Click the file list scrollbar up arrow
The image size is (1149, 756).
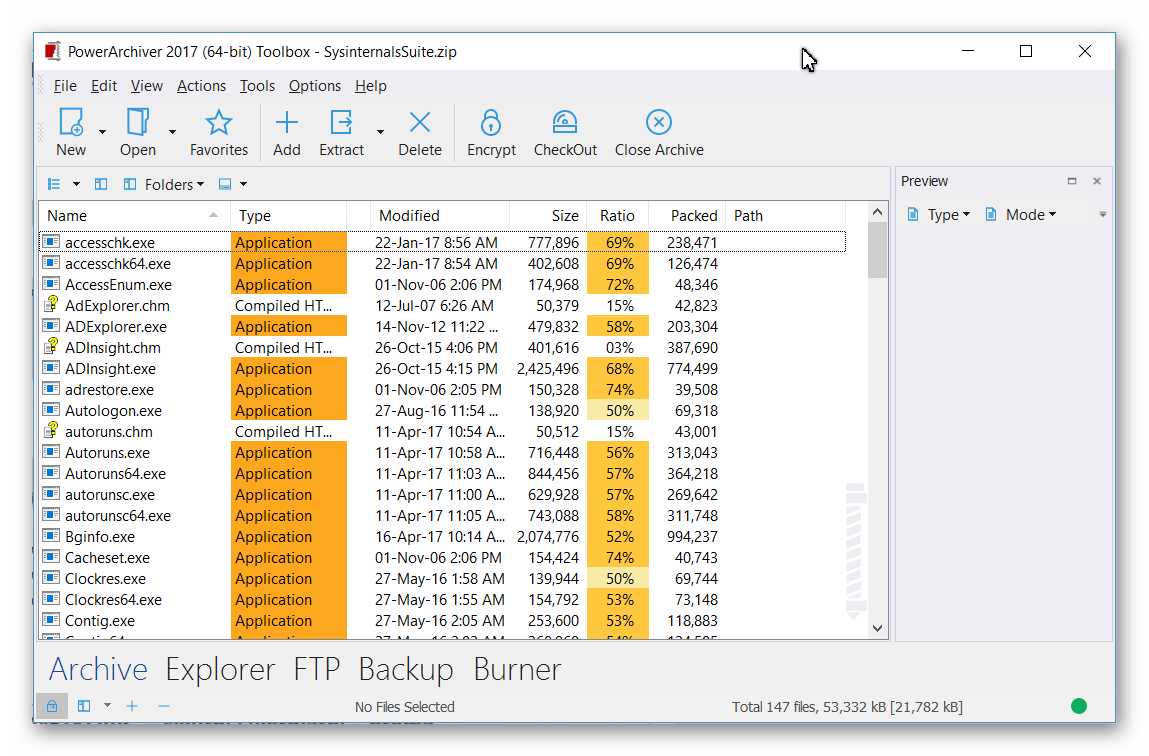(x=877, y=212)
